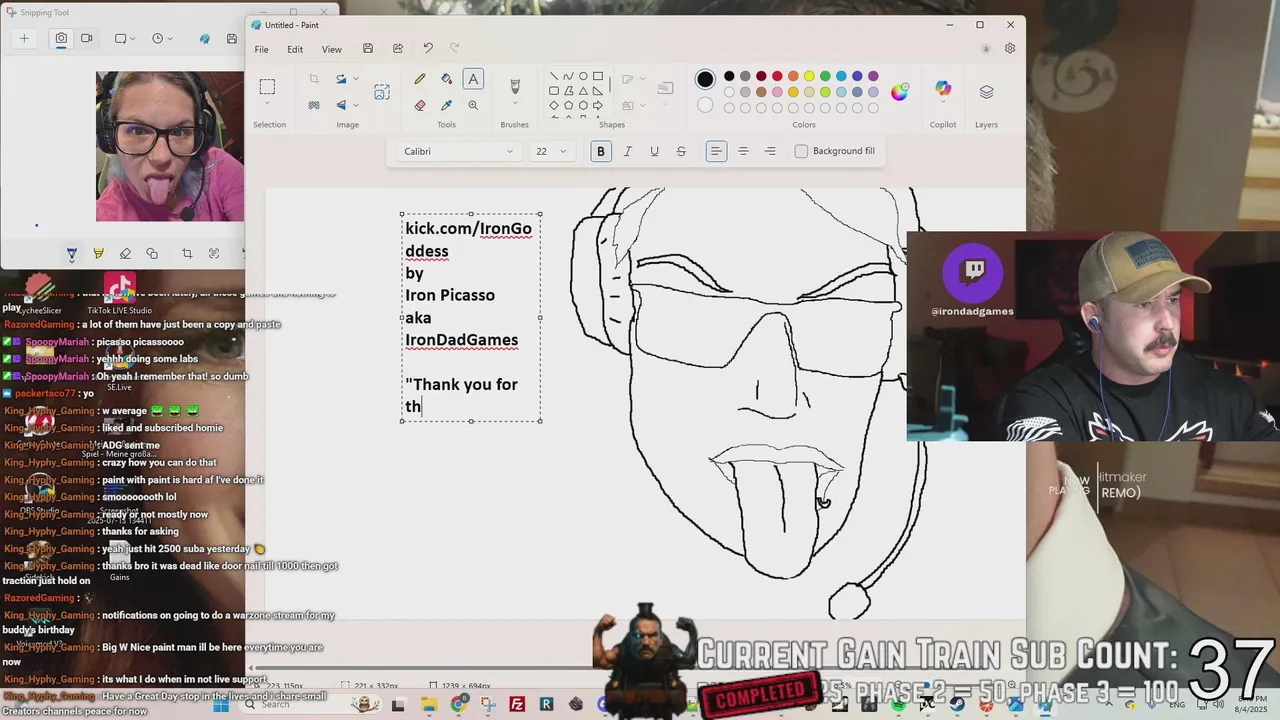Select the yellow color swatch
Image resolution: width=1280 pixels, height=720 pixels.
coord(809,76)
